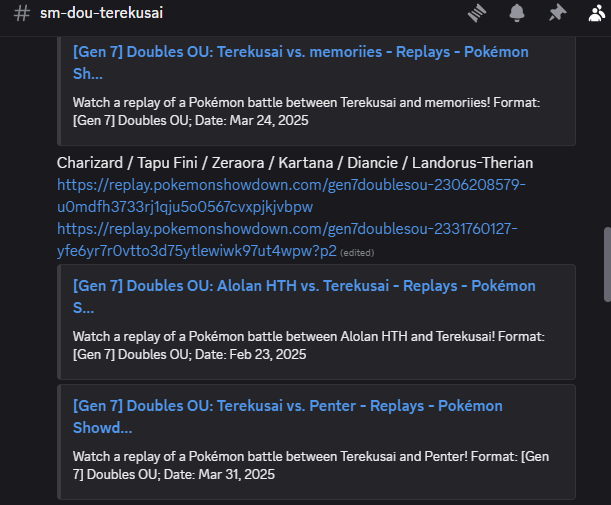Click the channel hashtag icon

pos(22,13)
